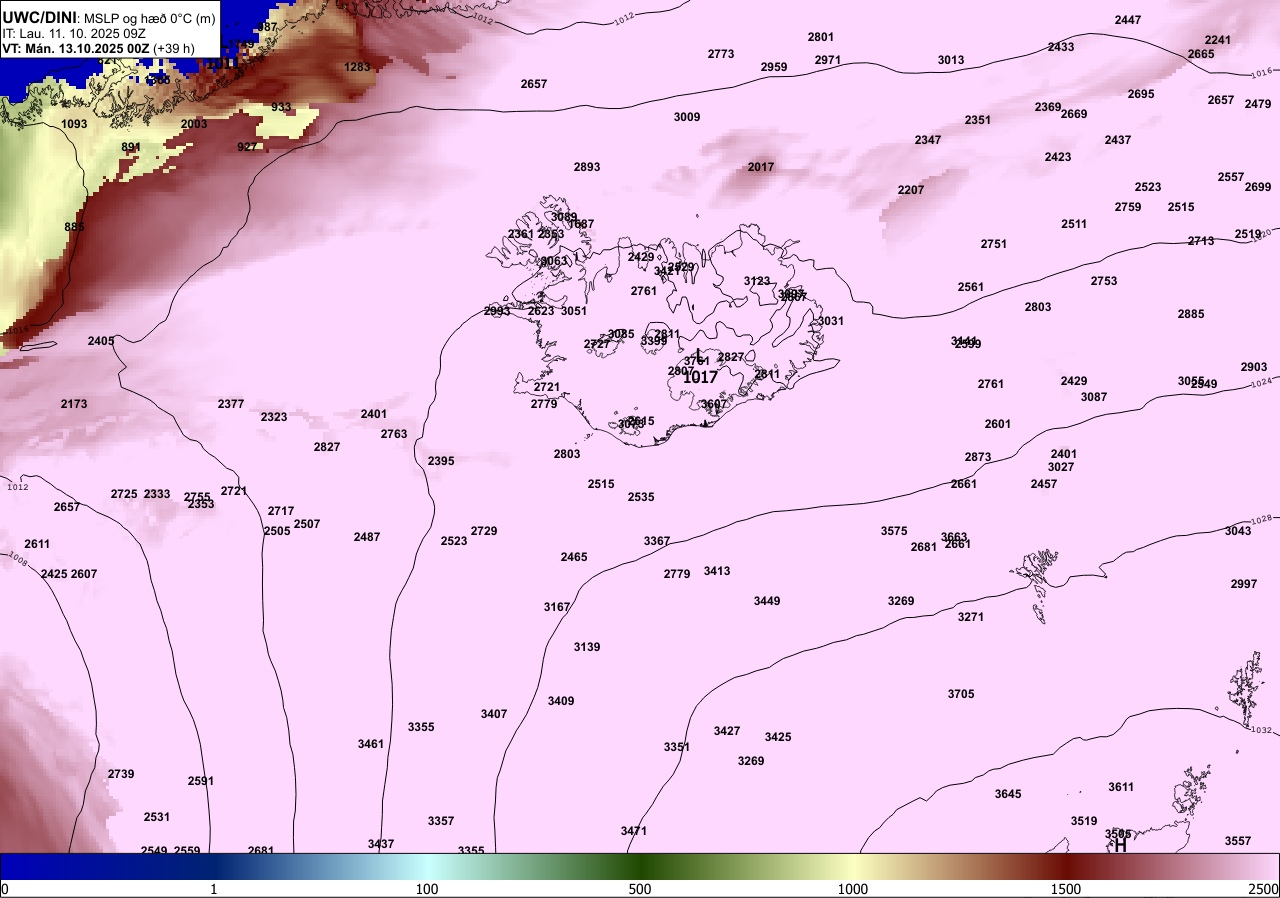
Task: Click the '2500' label at the colour scale end
Action: click(x=1263, y=889)
